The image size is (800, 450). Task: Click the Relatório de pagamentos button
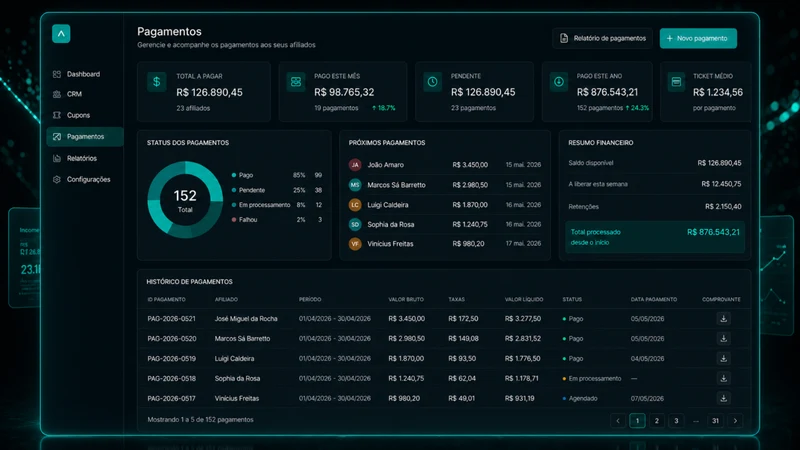(x=603, y=38)
